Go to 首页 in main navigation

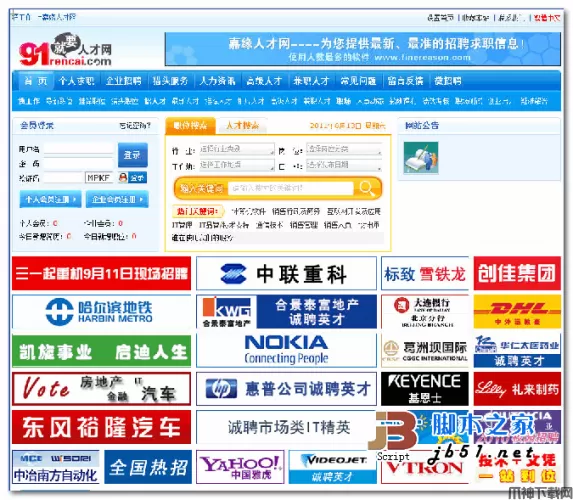coord(35,81)
